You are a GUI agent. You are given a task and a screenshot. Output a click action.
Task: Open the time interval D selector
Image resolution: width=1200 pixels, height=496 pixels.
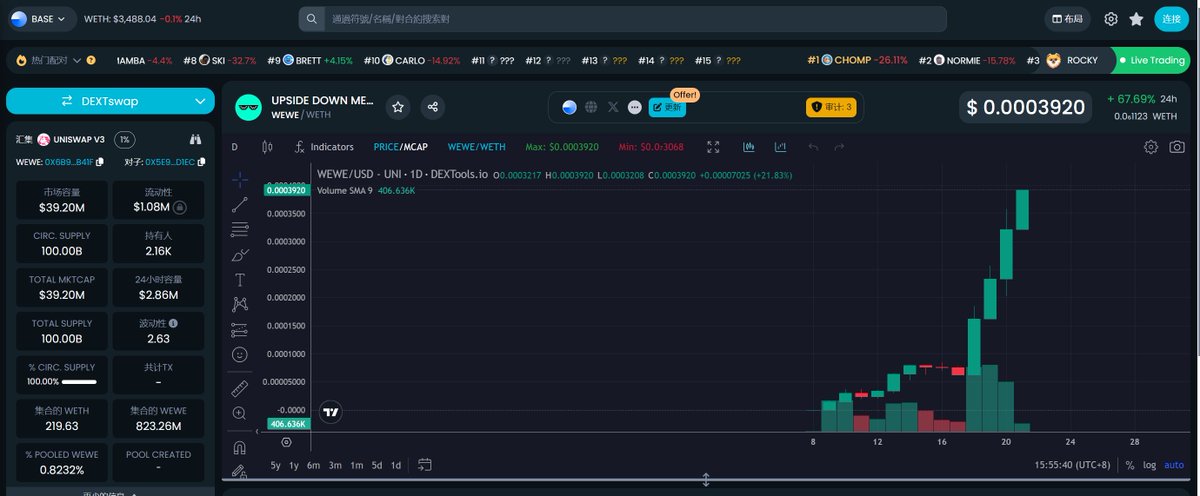pos(235,147)
